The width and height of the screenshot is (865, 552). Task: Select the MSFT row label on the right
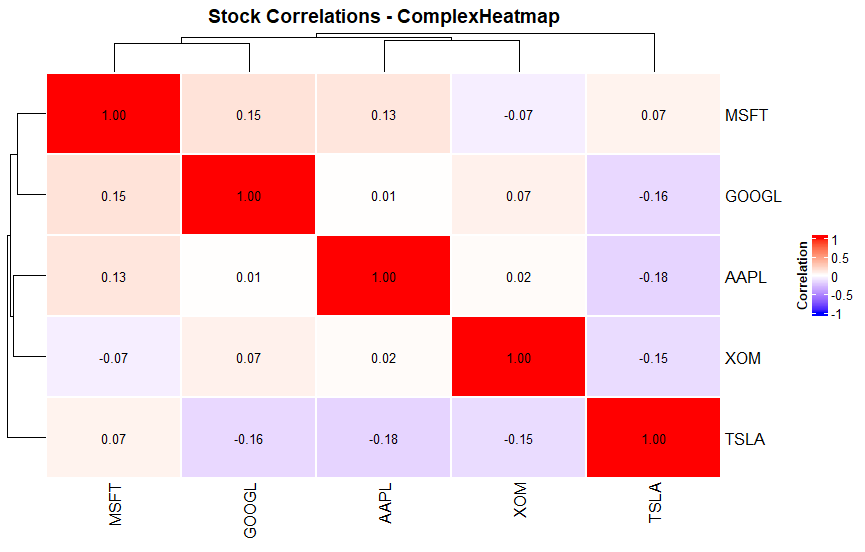pyautogui.click(x=746, y=115)
